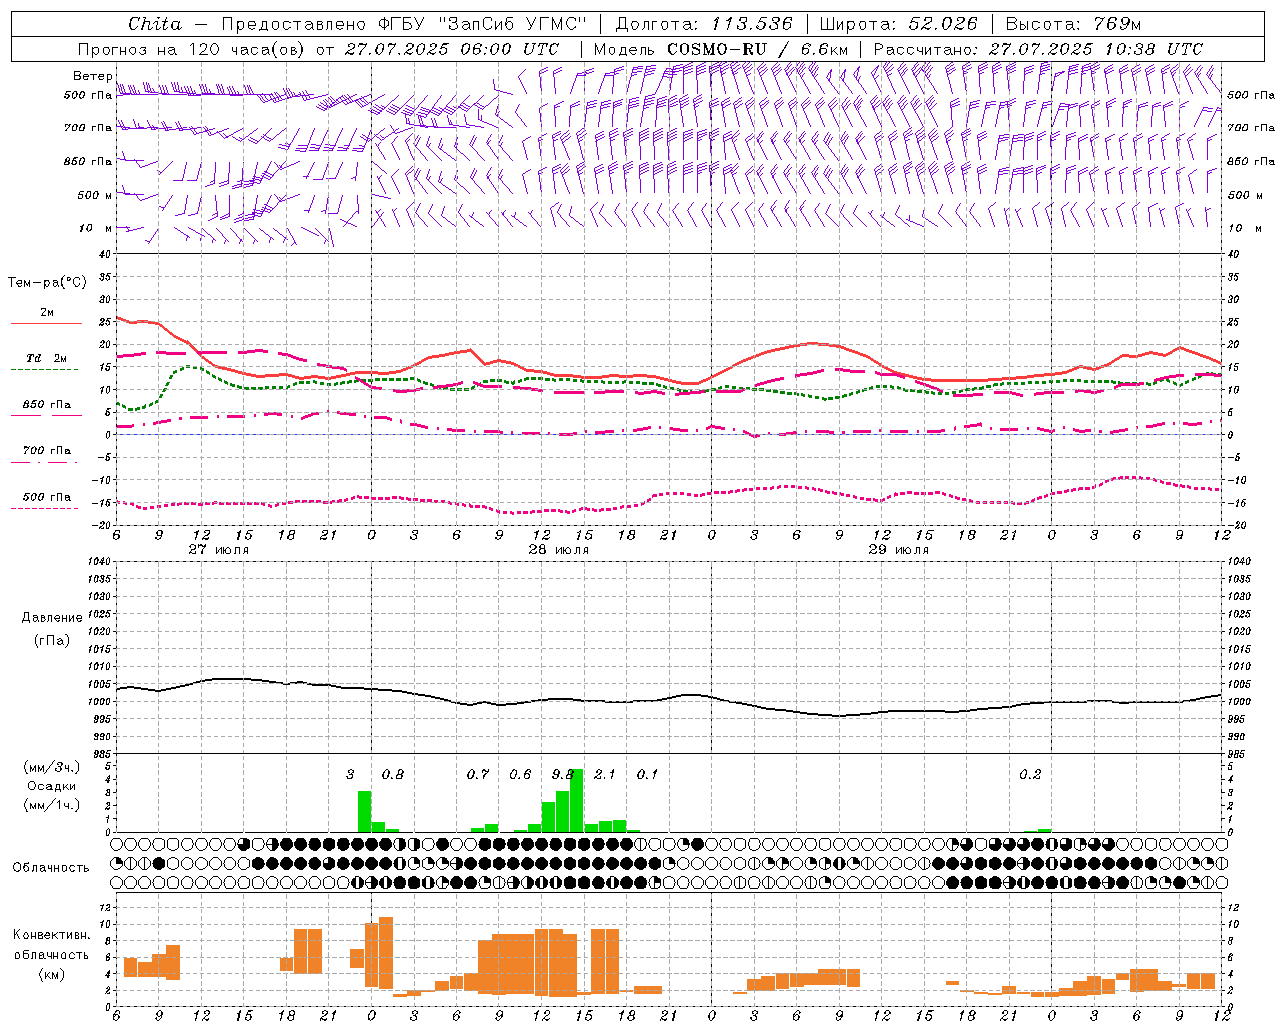Click the "(мм/1ч.)" precipitation unit label

(x=52, y=804)
